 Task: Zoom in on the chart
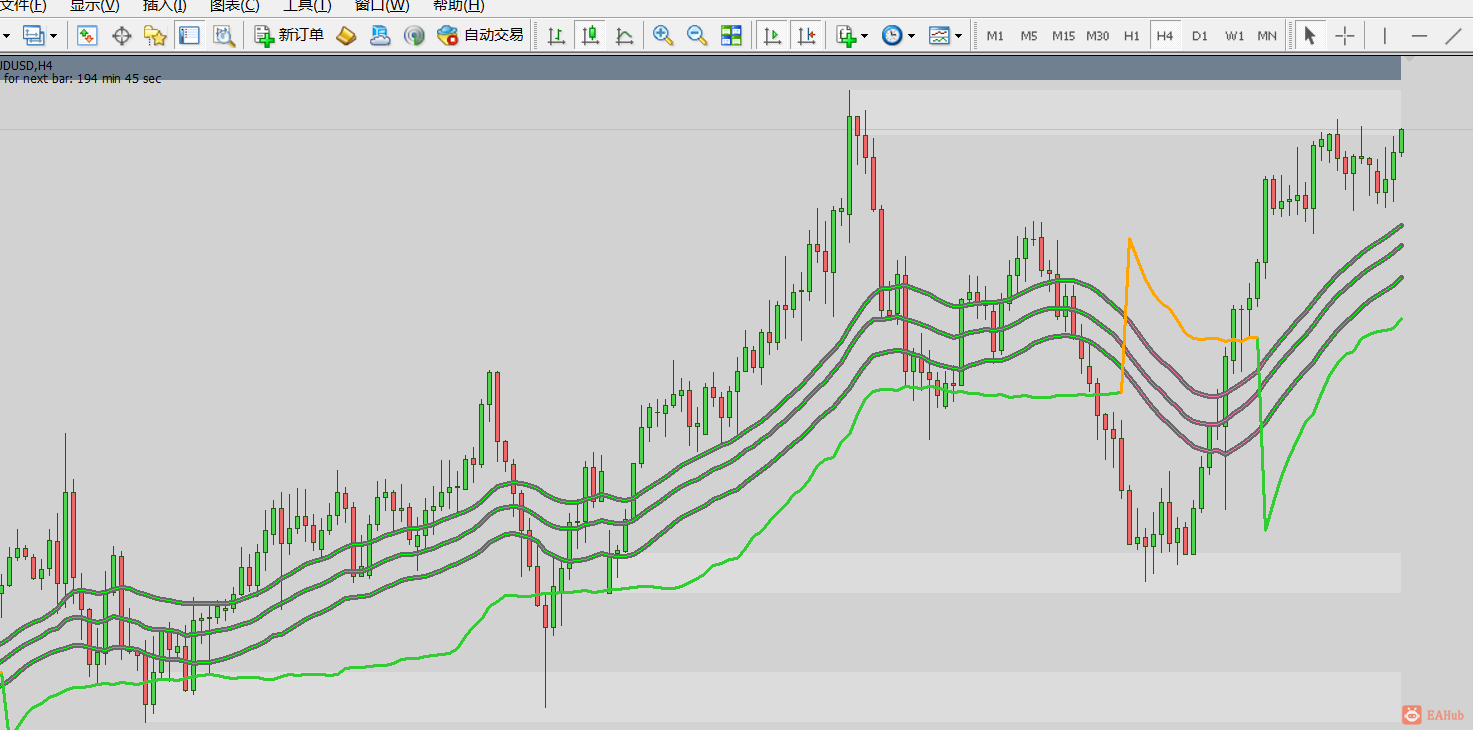point(663,36)
